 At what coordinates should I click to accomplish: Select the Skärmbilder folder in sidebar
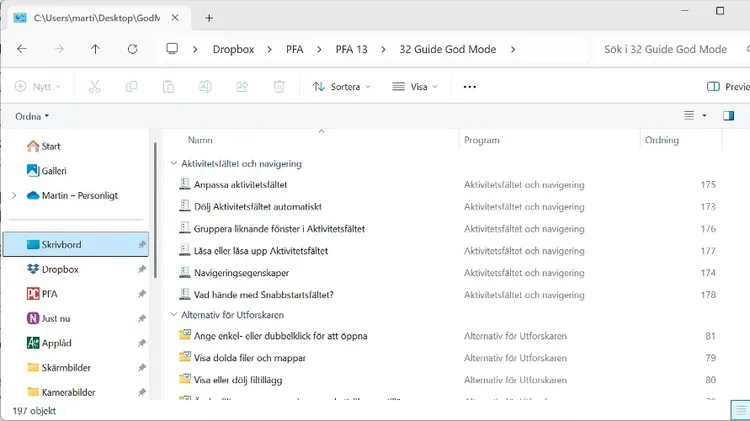(65, 368)
